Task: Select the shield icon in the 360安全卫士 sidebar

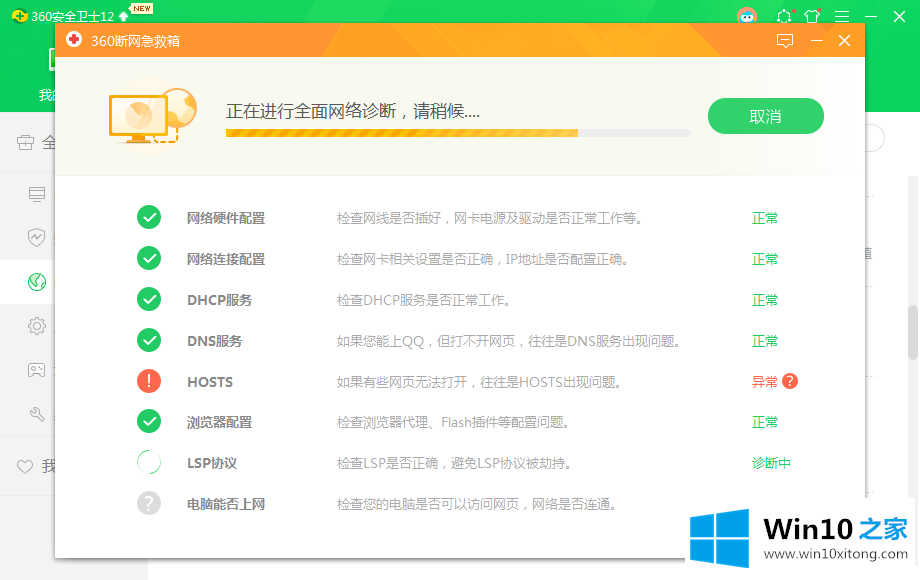Action: [x=36, y=237]
